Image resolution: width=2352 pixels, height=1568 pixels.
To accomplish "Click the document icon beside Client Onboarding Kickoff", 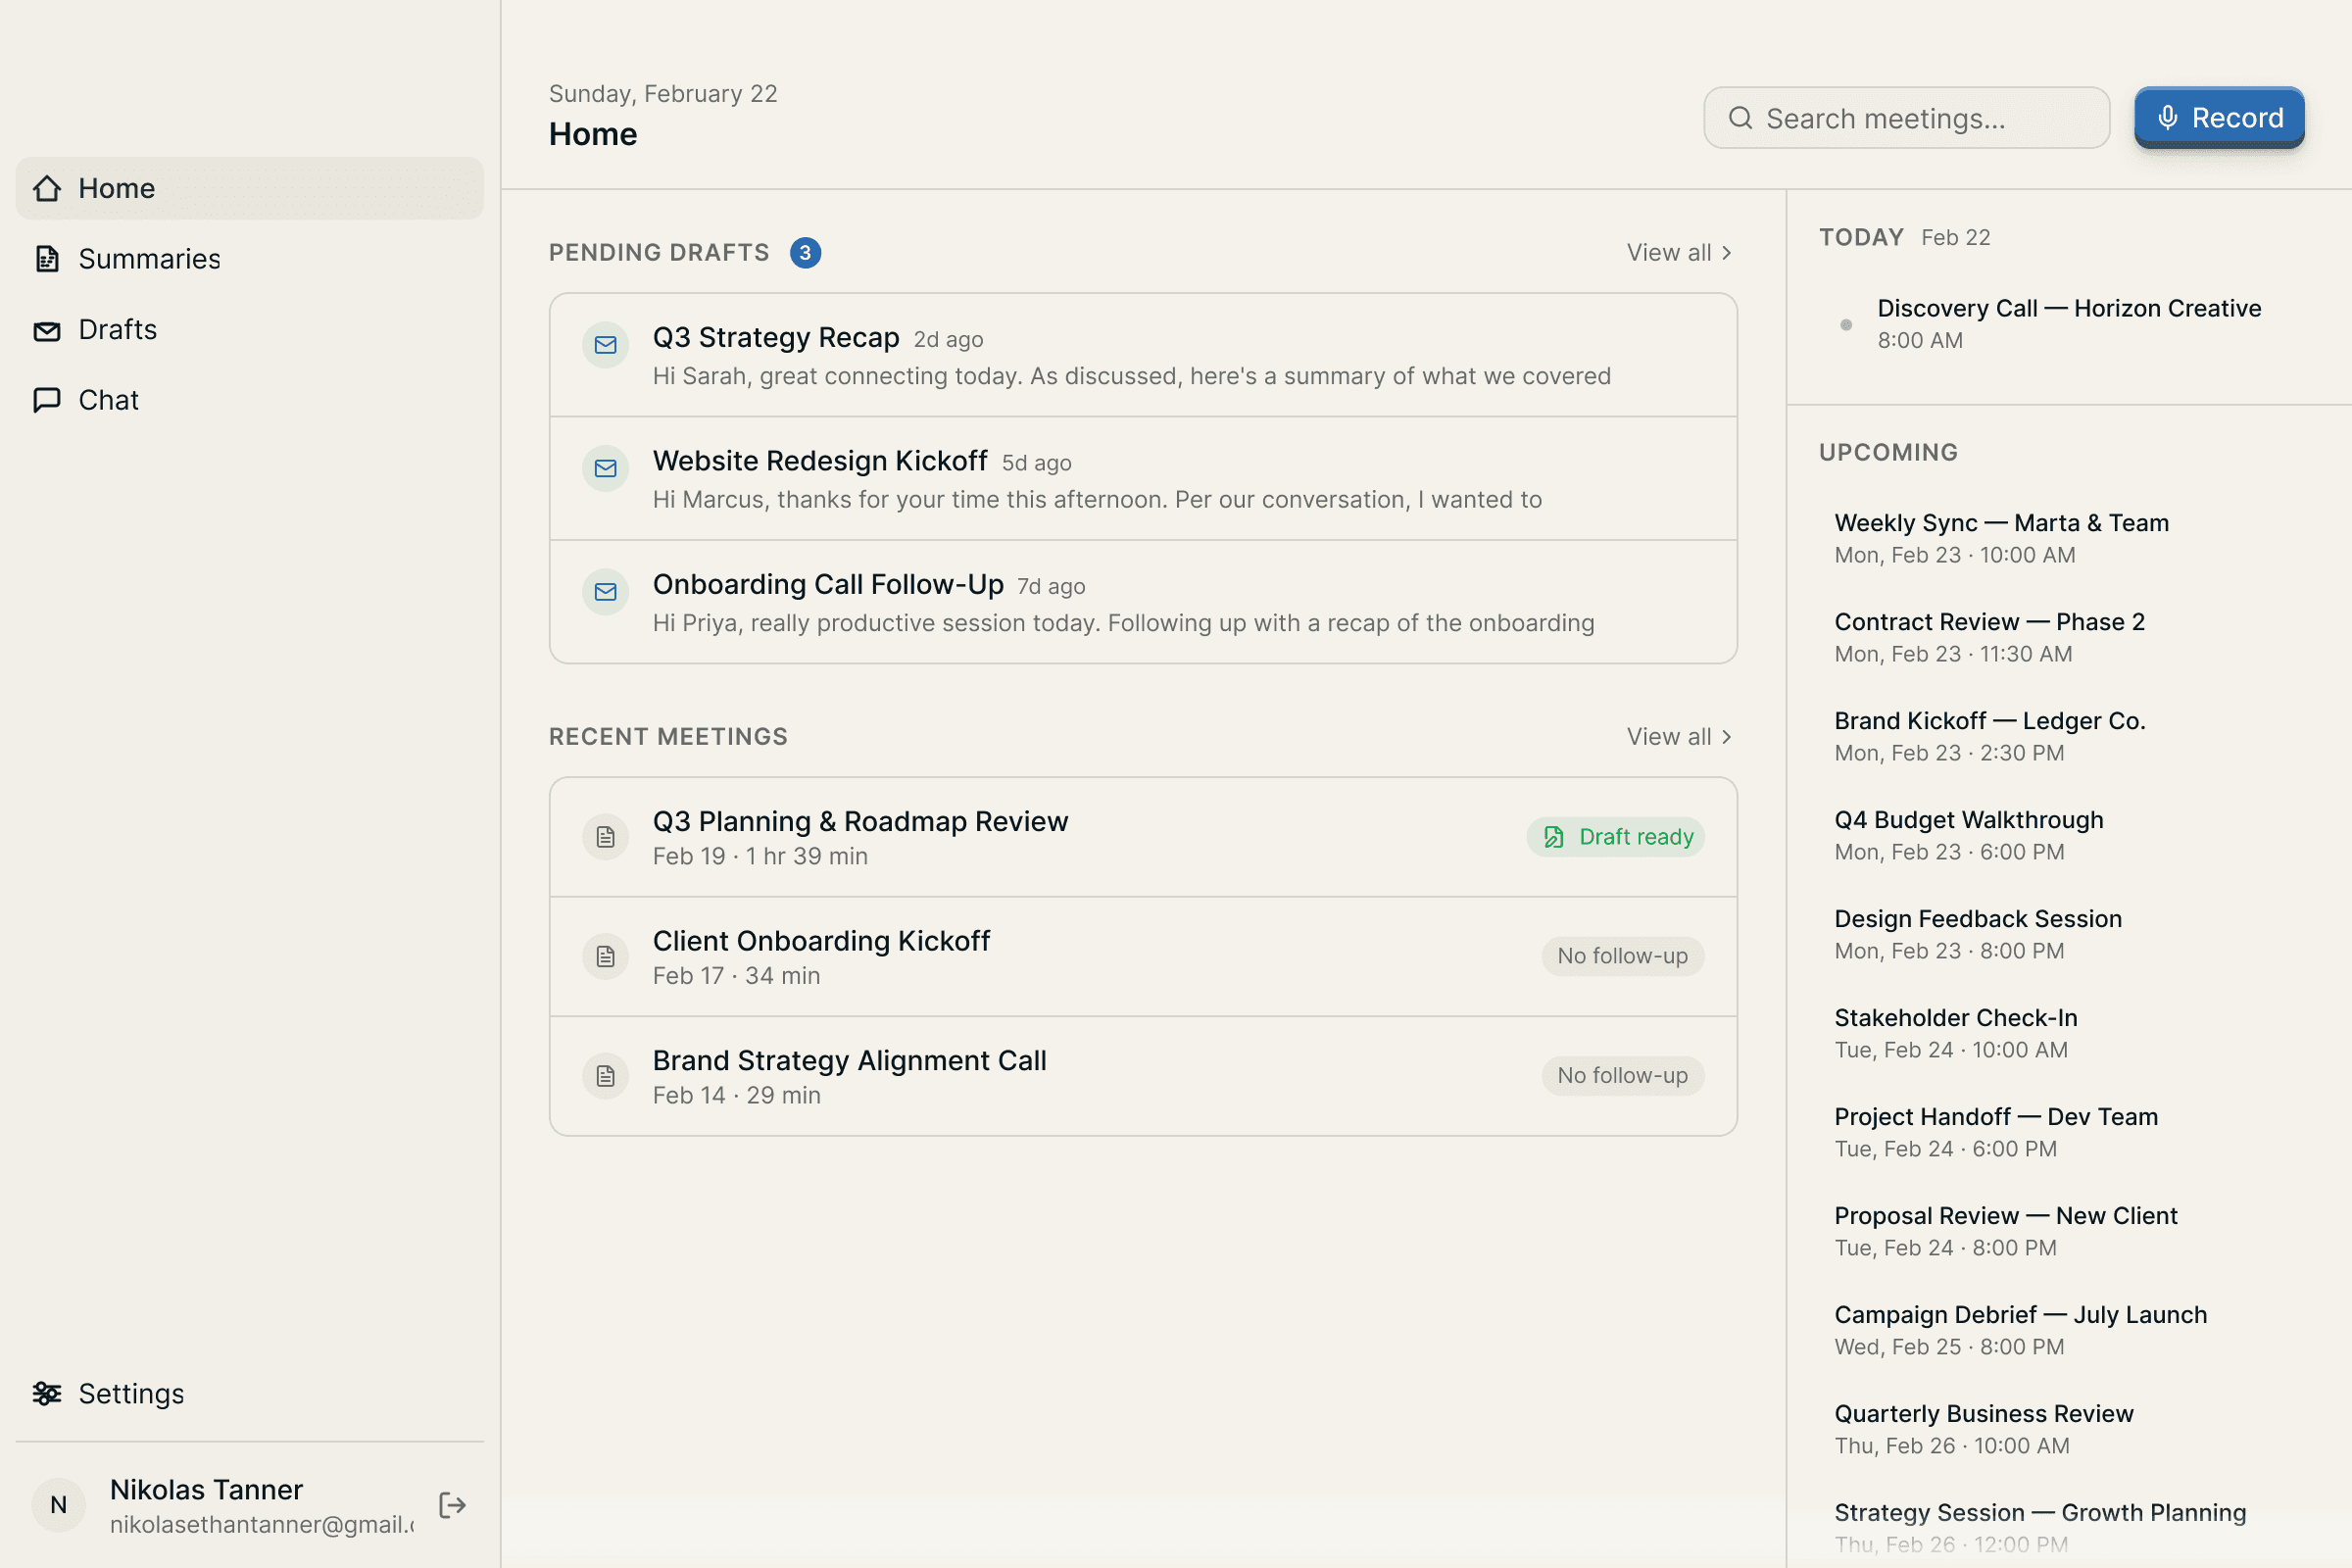I will coord(604,956).
